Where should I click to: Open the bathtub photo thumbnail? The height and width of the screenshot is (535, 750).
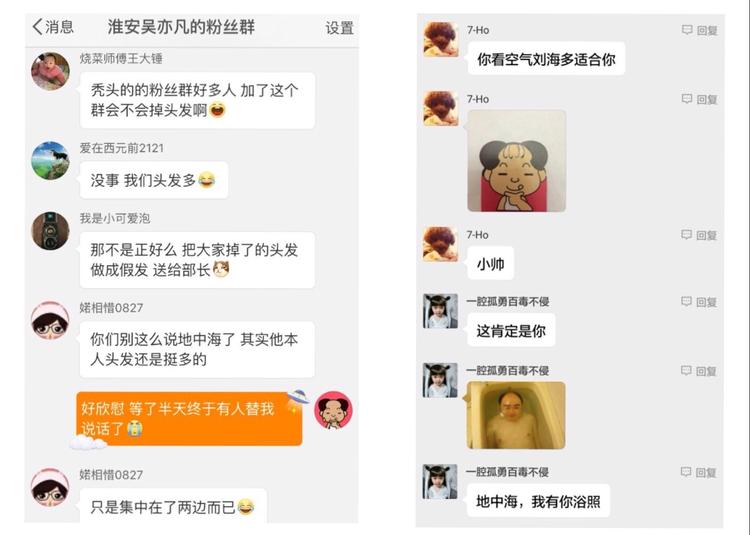coord(516,415)
